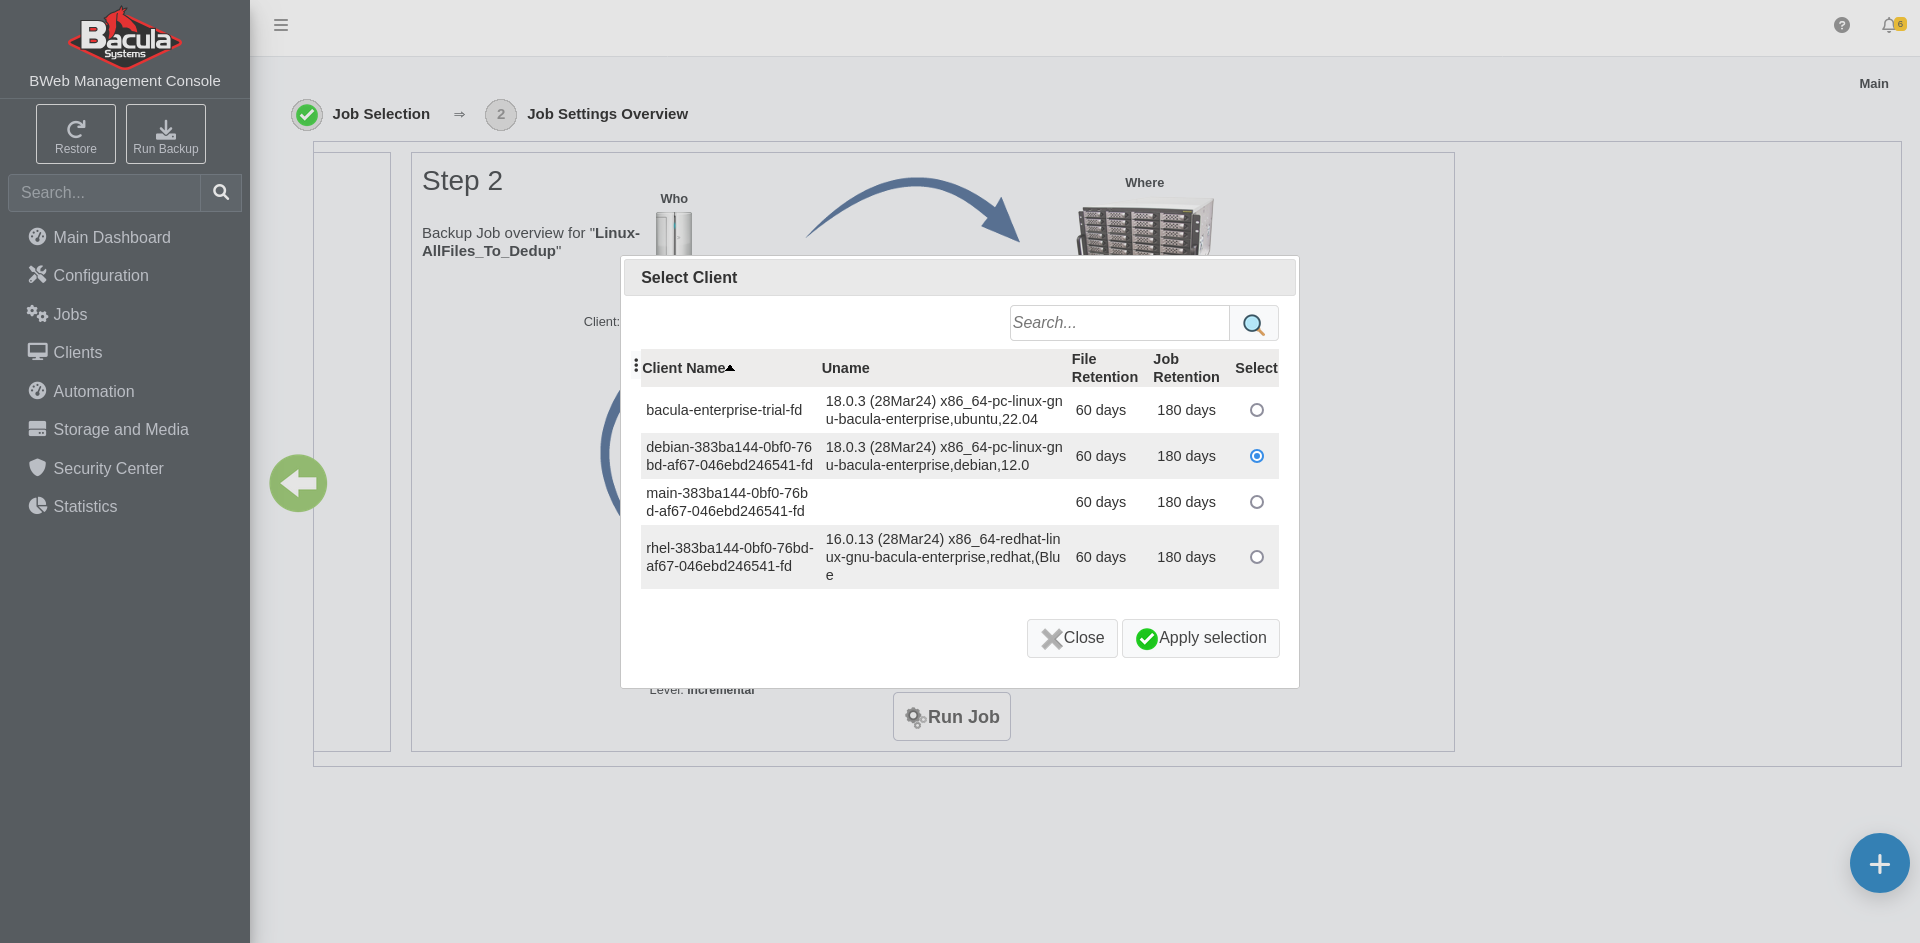Select radio for main-383ba144 client
Image resolution: width=1920 pixels, height=943 pixels.
point(1257,502)
